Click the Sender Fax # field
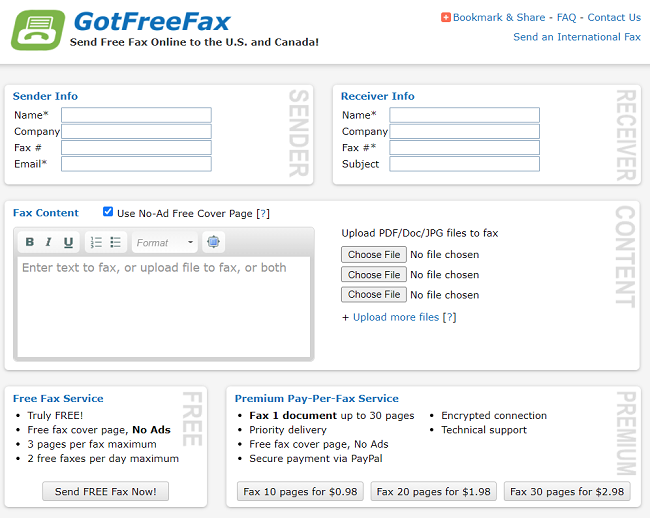 point(136,148)
